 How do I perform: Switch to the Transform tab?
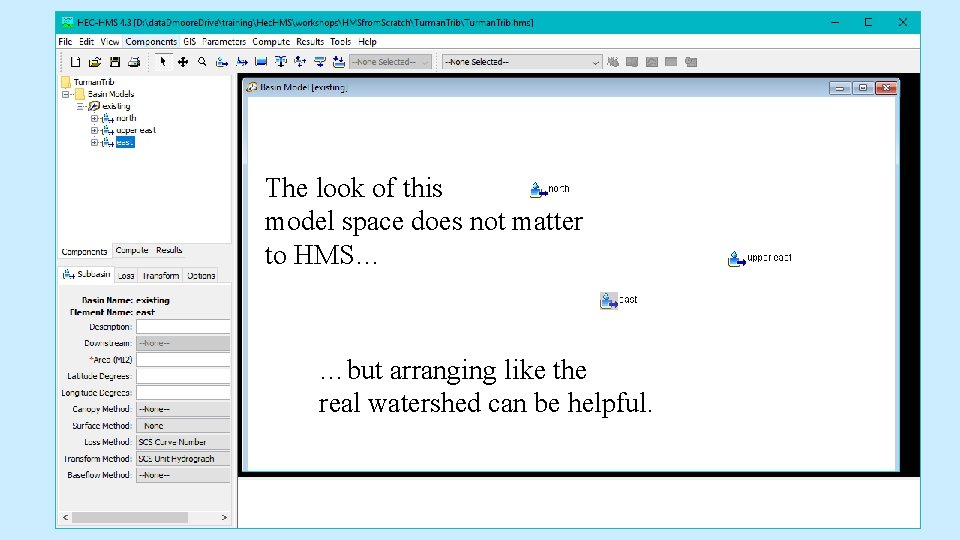[160, 276]
